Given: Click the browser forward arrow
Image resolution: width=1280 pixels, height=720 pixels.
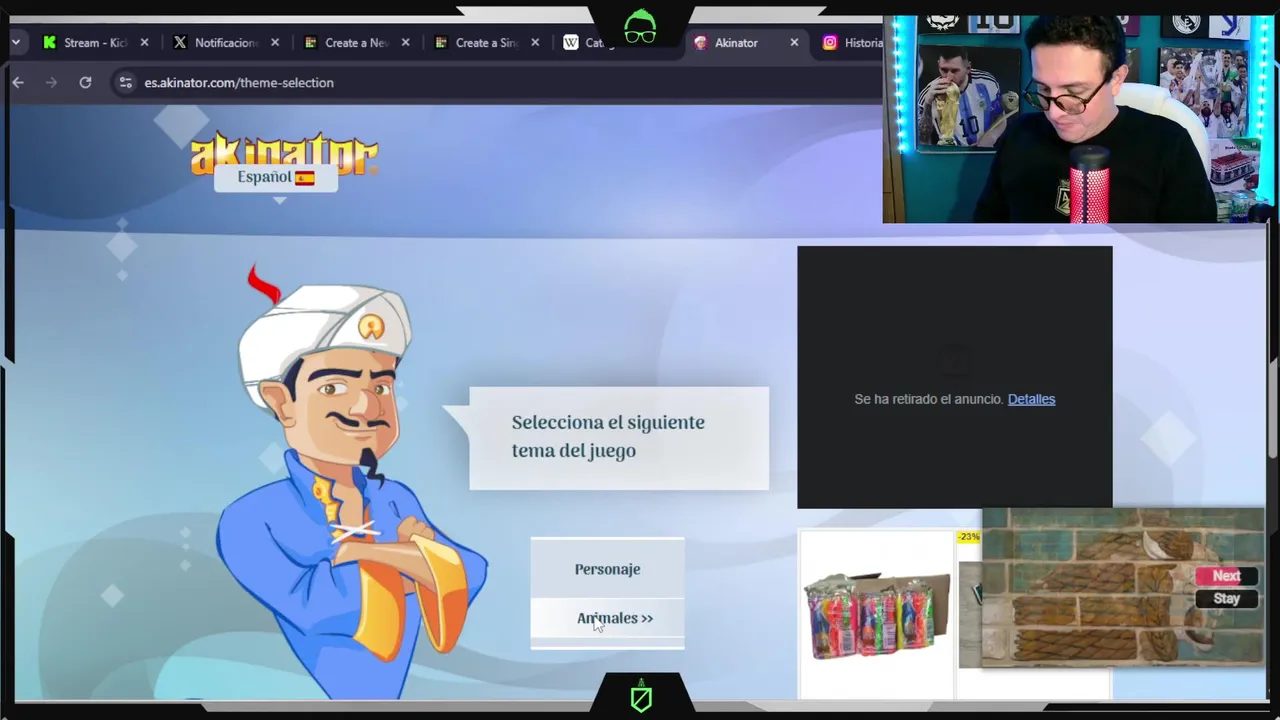Looking at the screenshot, I should coord(52,82).
